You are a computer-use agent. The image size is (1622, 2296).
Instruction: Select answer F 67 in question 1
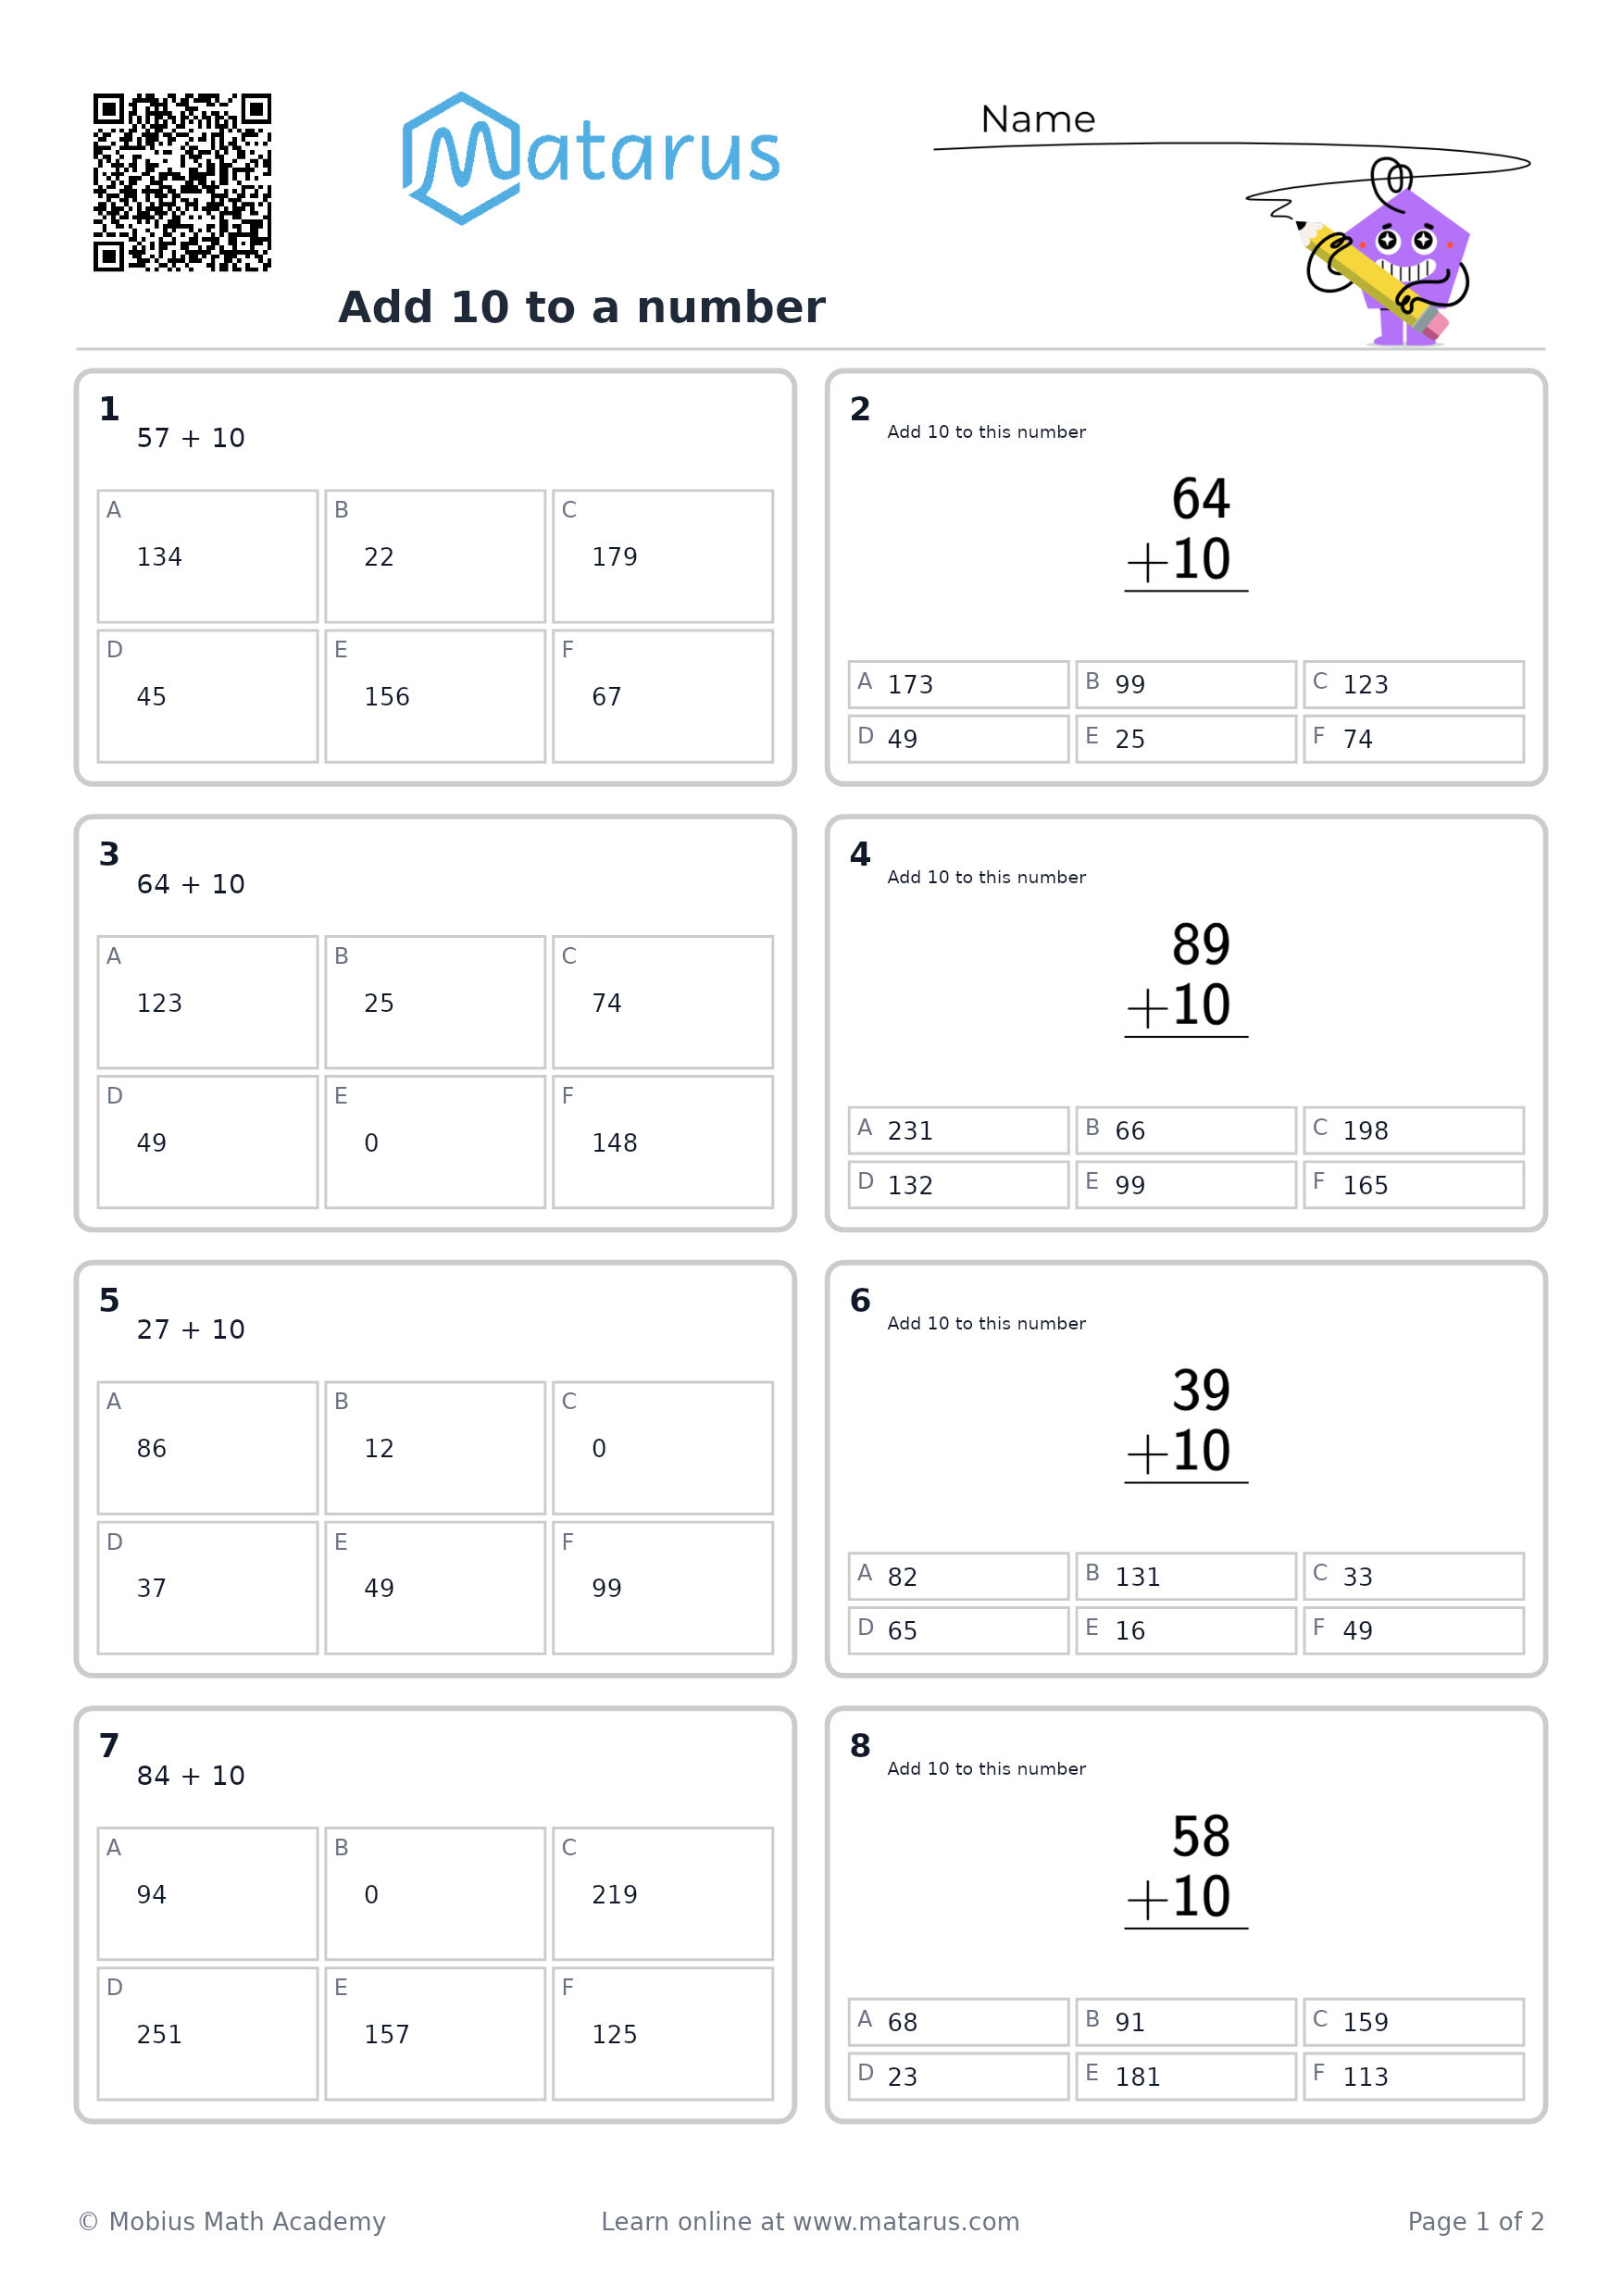663,696
